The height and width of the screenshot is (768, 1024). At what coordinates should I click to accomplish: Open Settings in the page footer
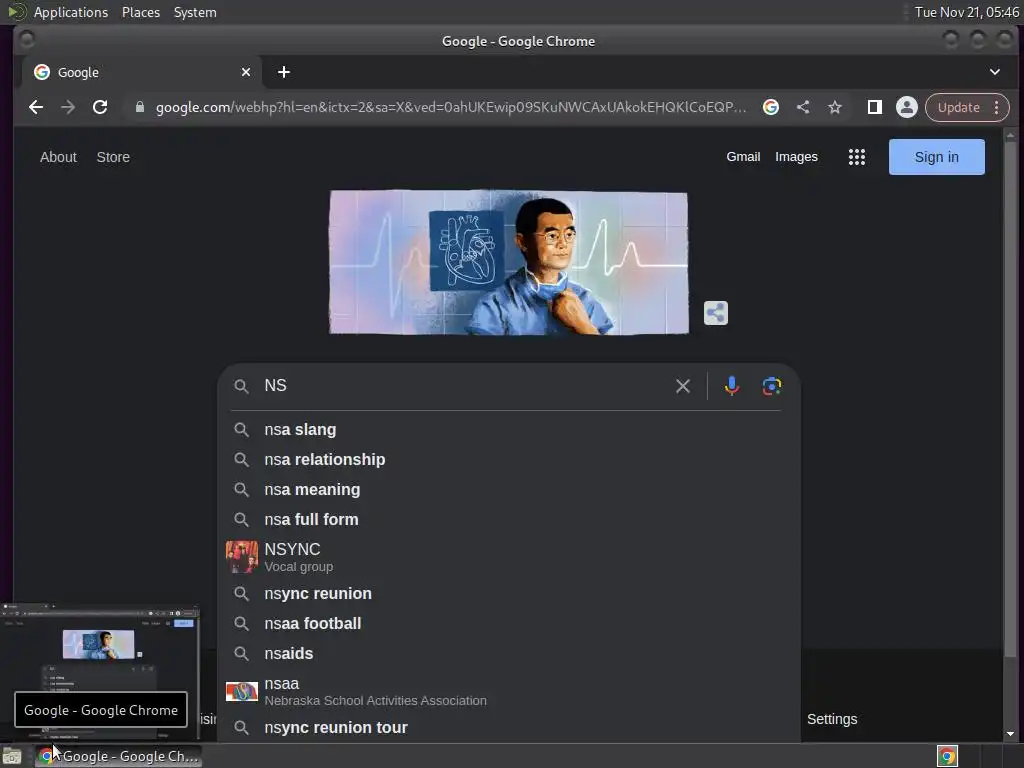(x=832, y=719)
